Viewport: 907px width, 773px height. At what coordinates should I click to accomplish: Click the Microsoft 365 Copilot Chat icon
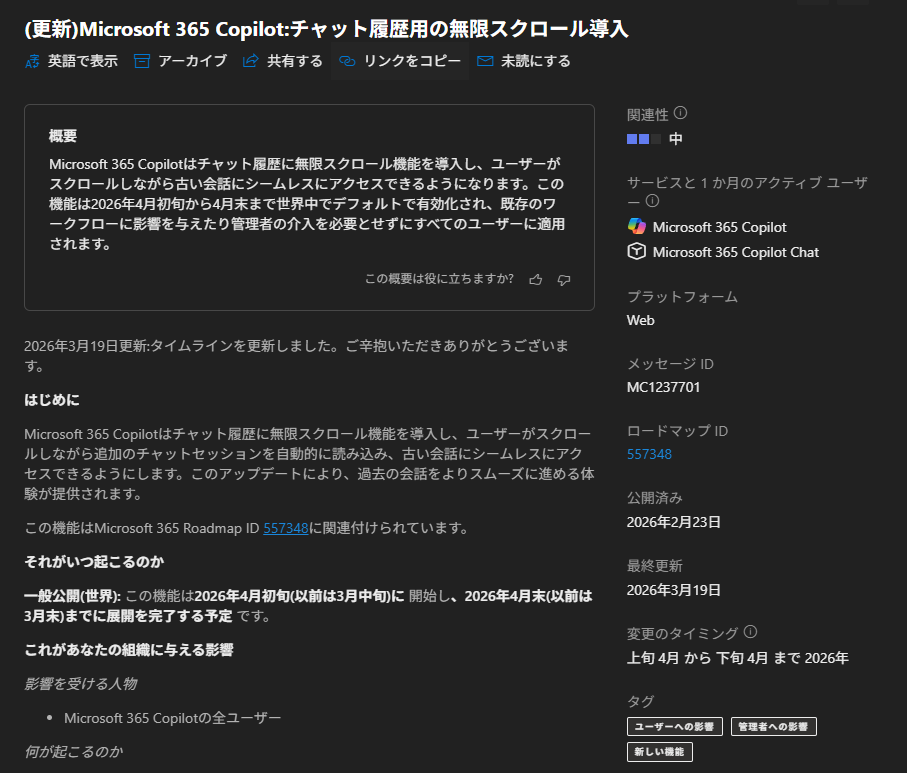(636, 252)
